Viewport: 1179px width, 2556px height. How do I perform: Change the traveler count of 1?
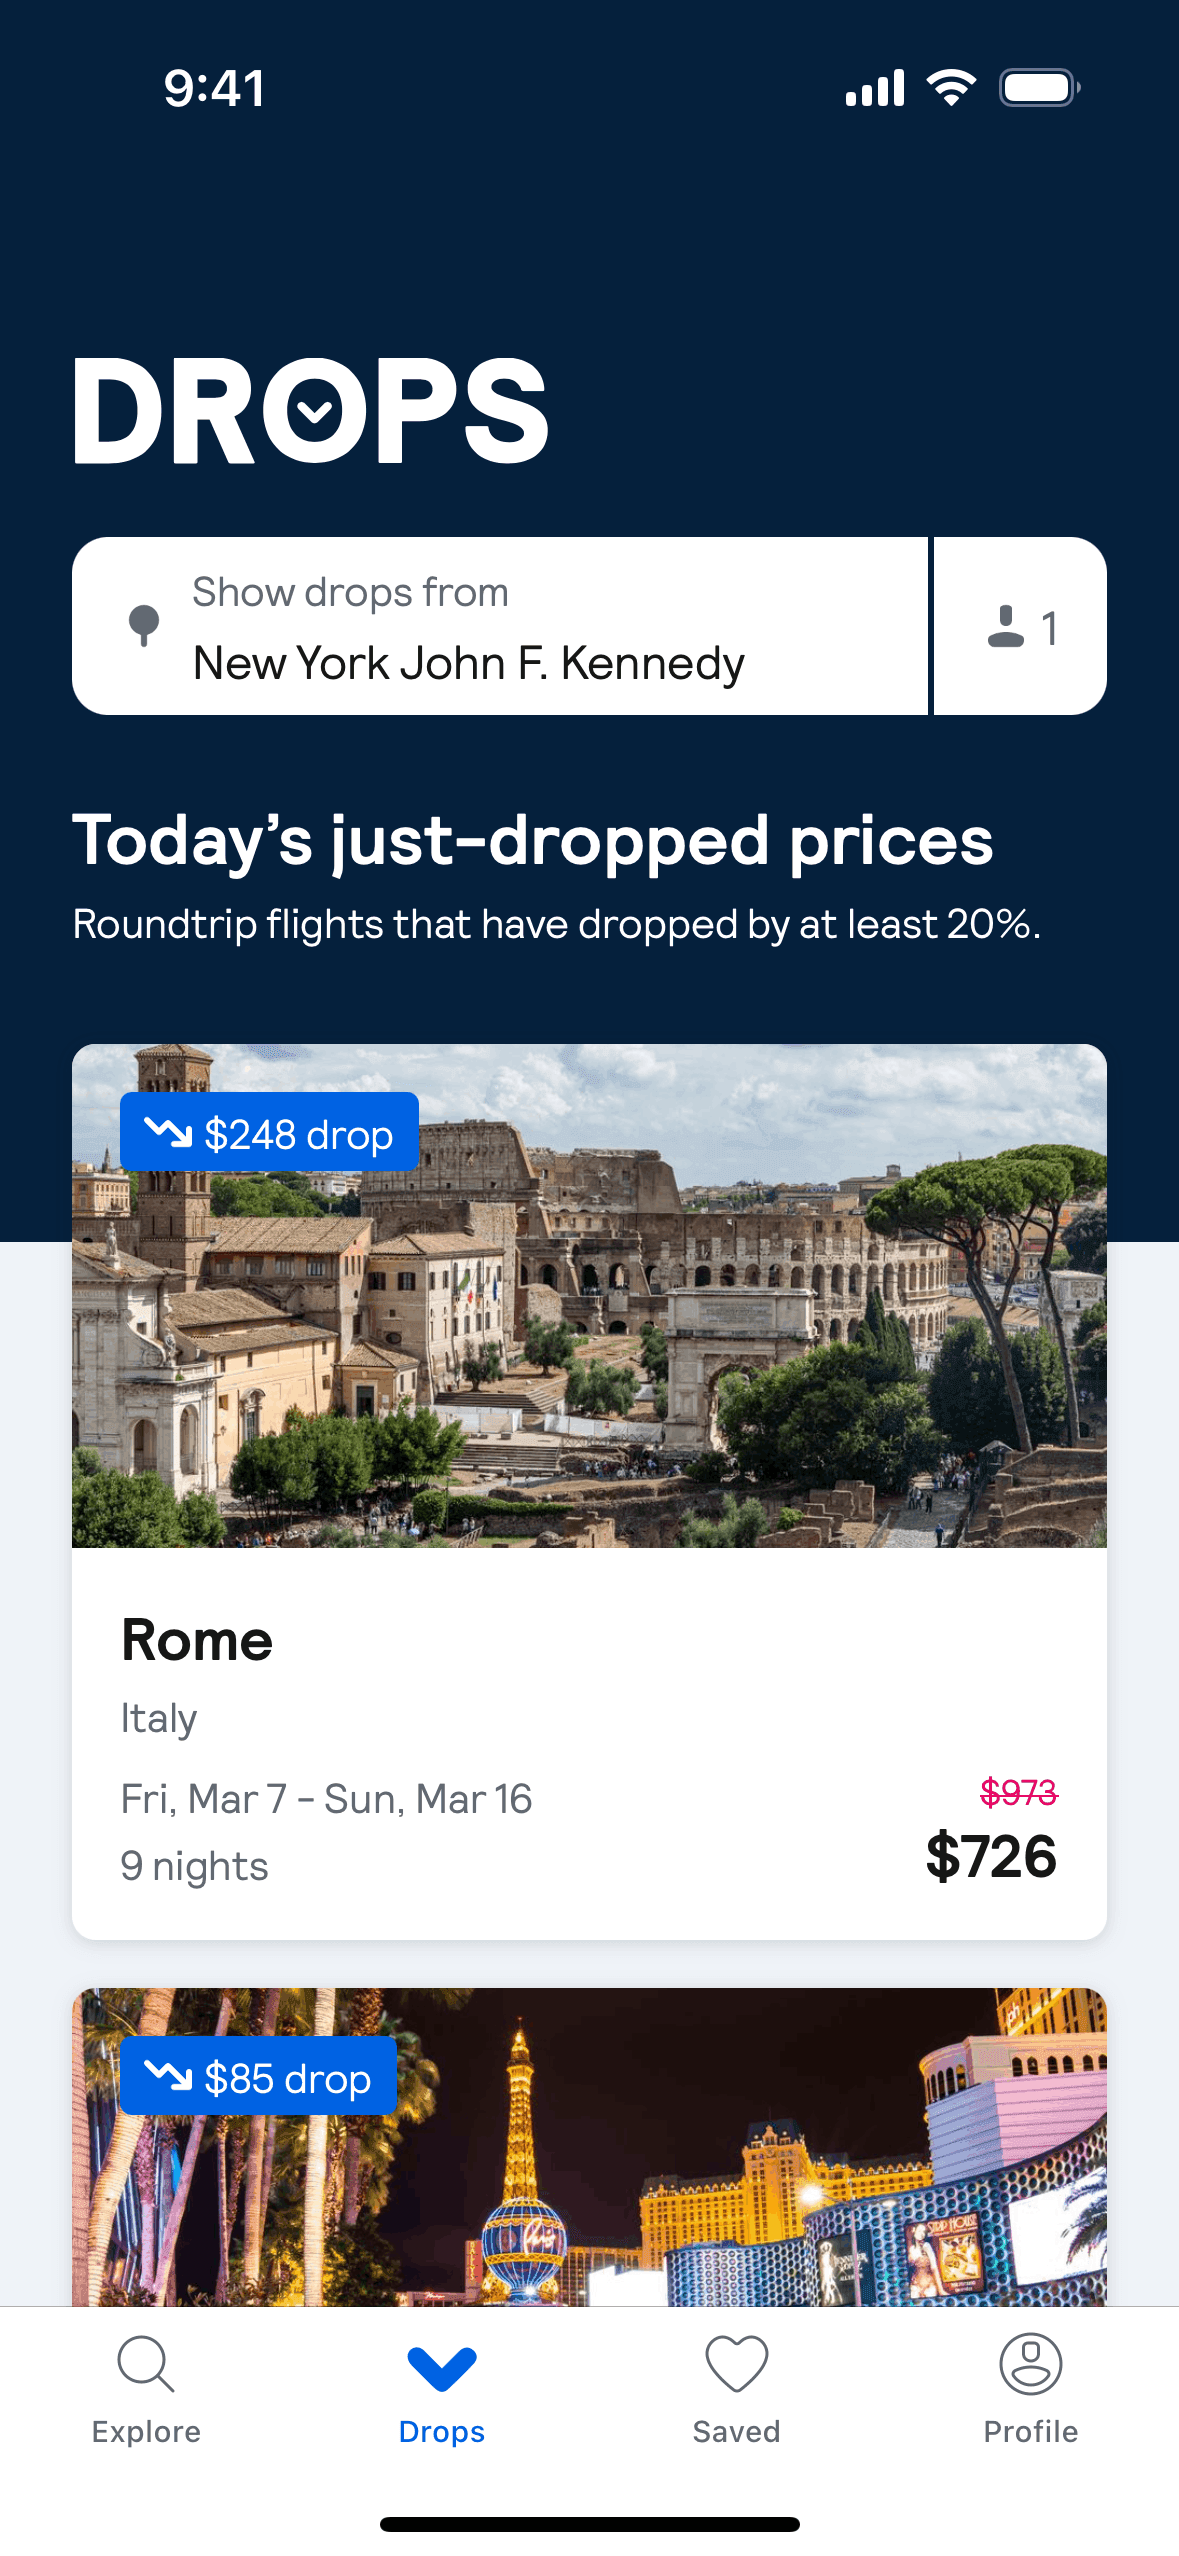click(1049, 628)
